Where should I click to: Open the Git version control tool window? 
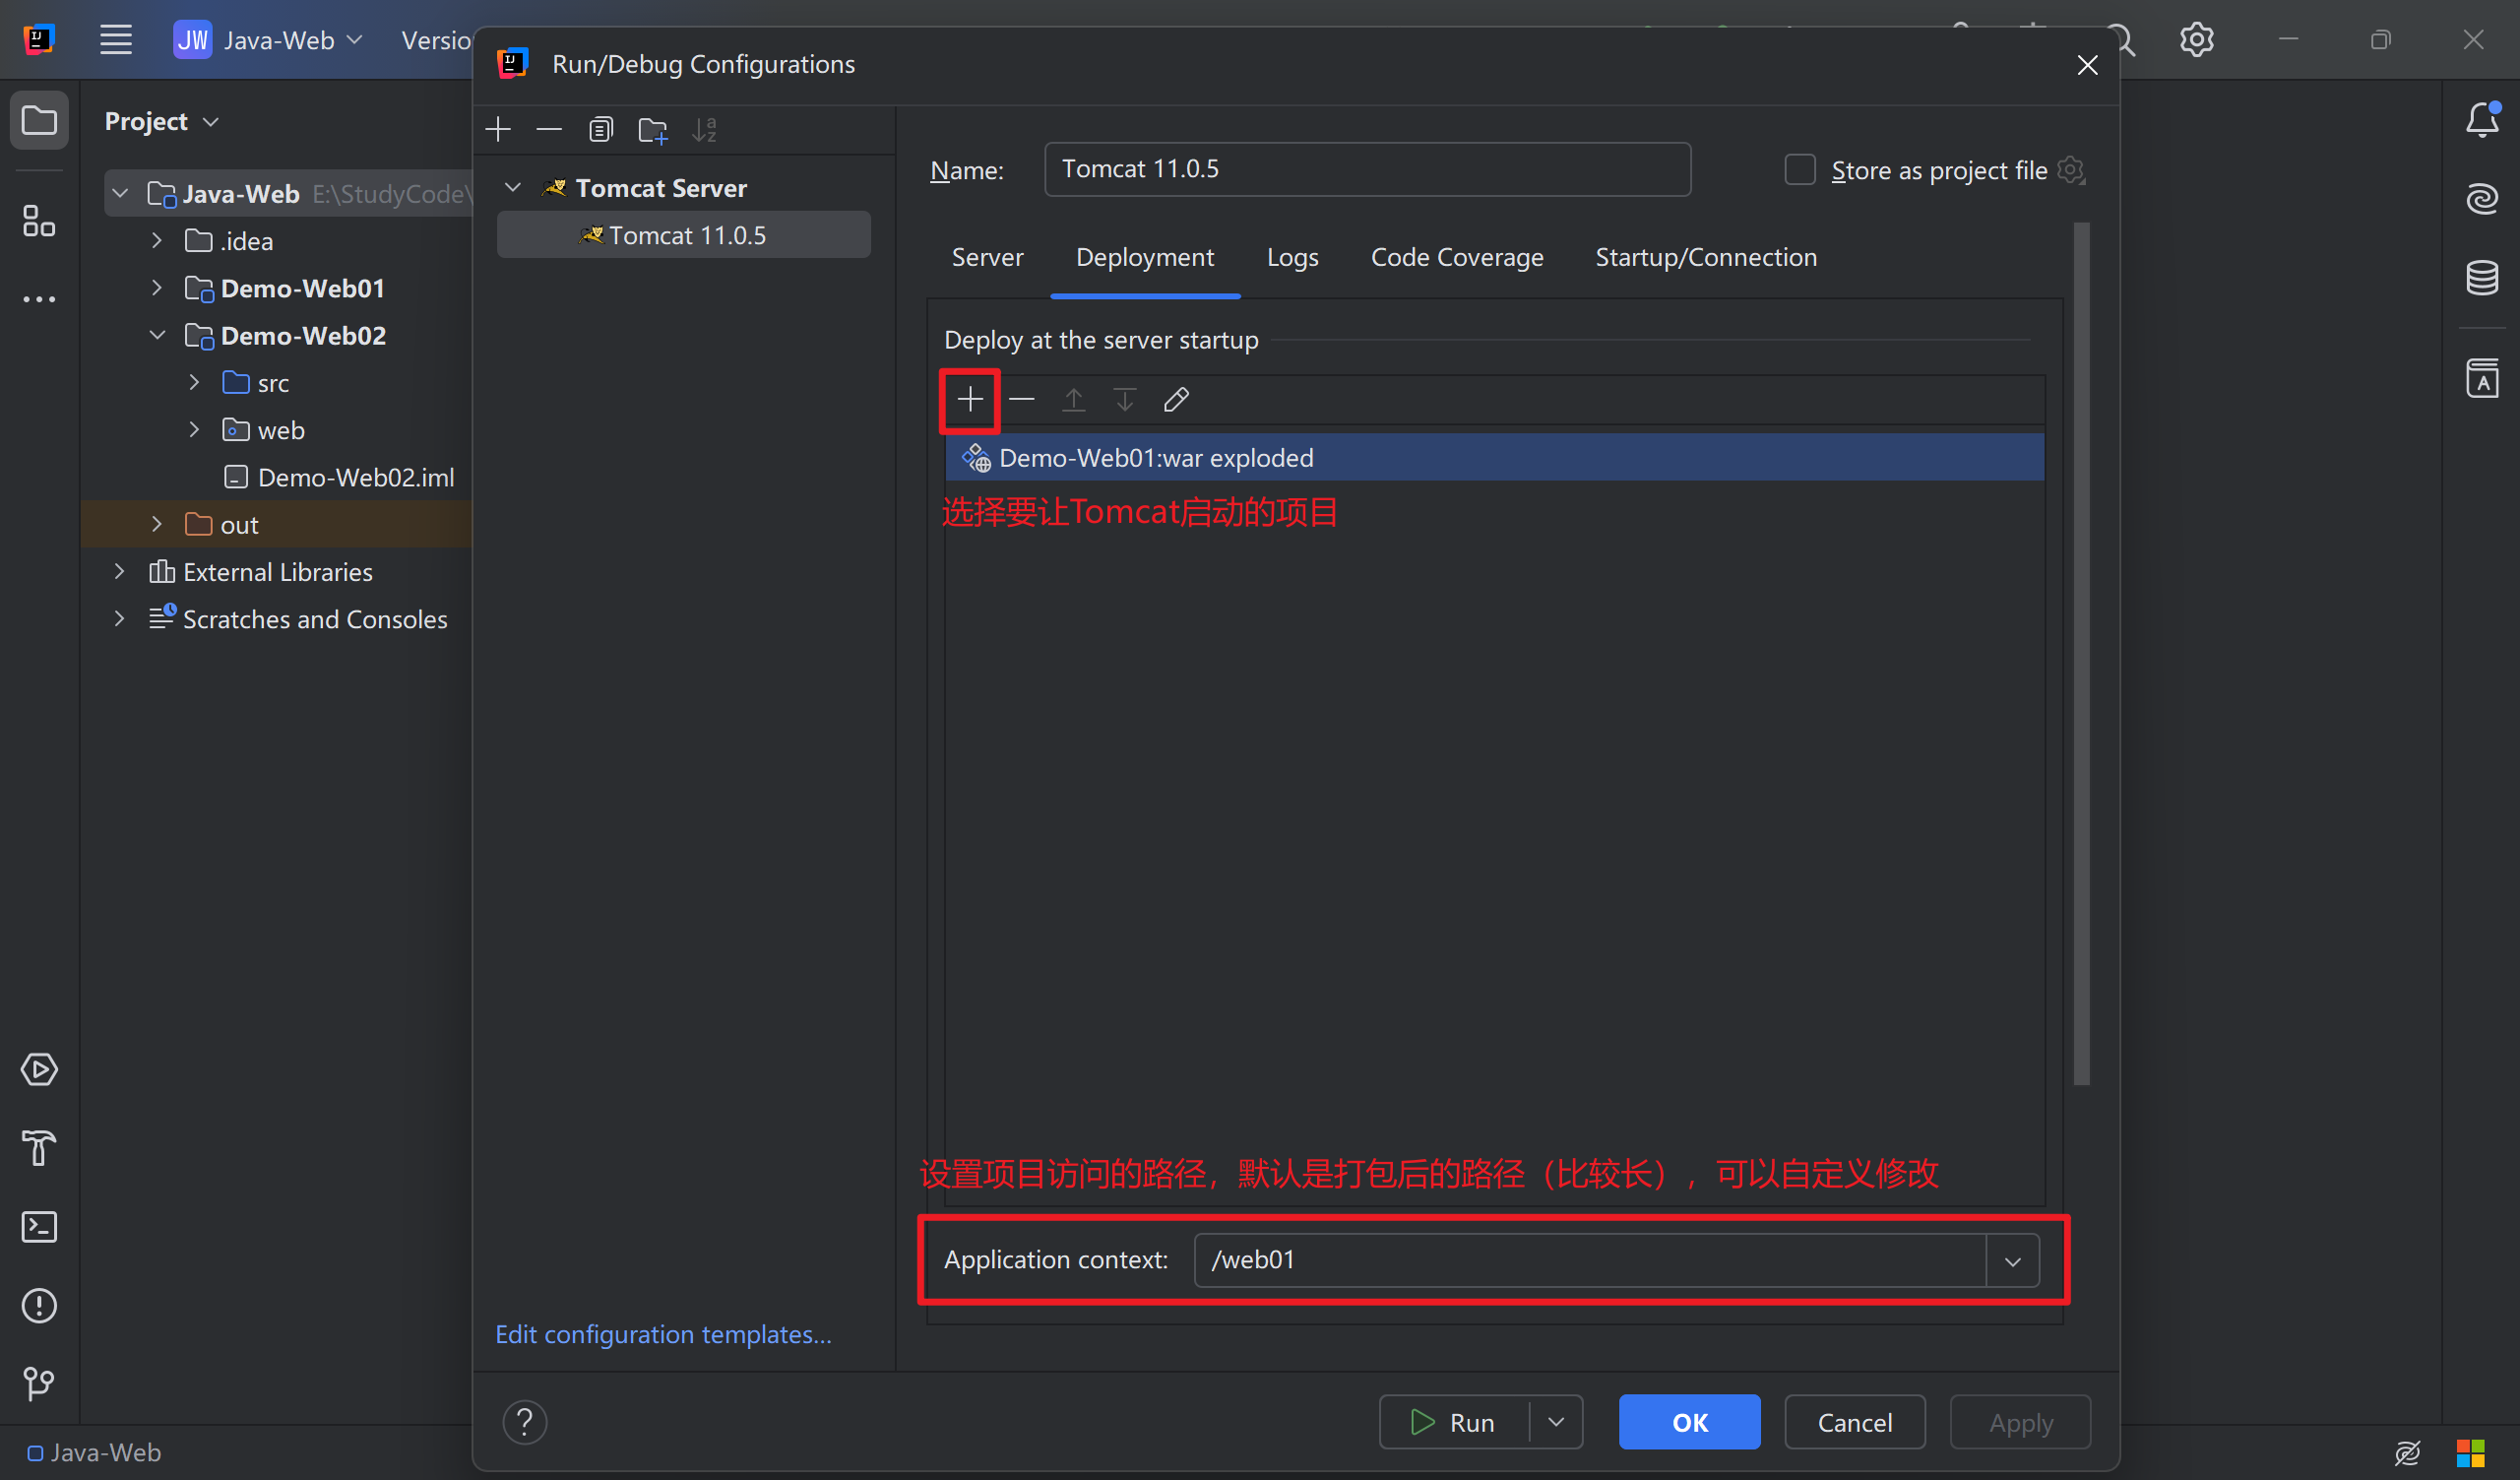click(39, 1384)
